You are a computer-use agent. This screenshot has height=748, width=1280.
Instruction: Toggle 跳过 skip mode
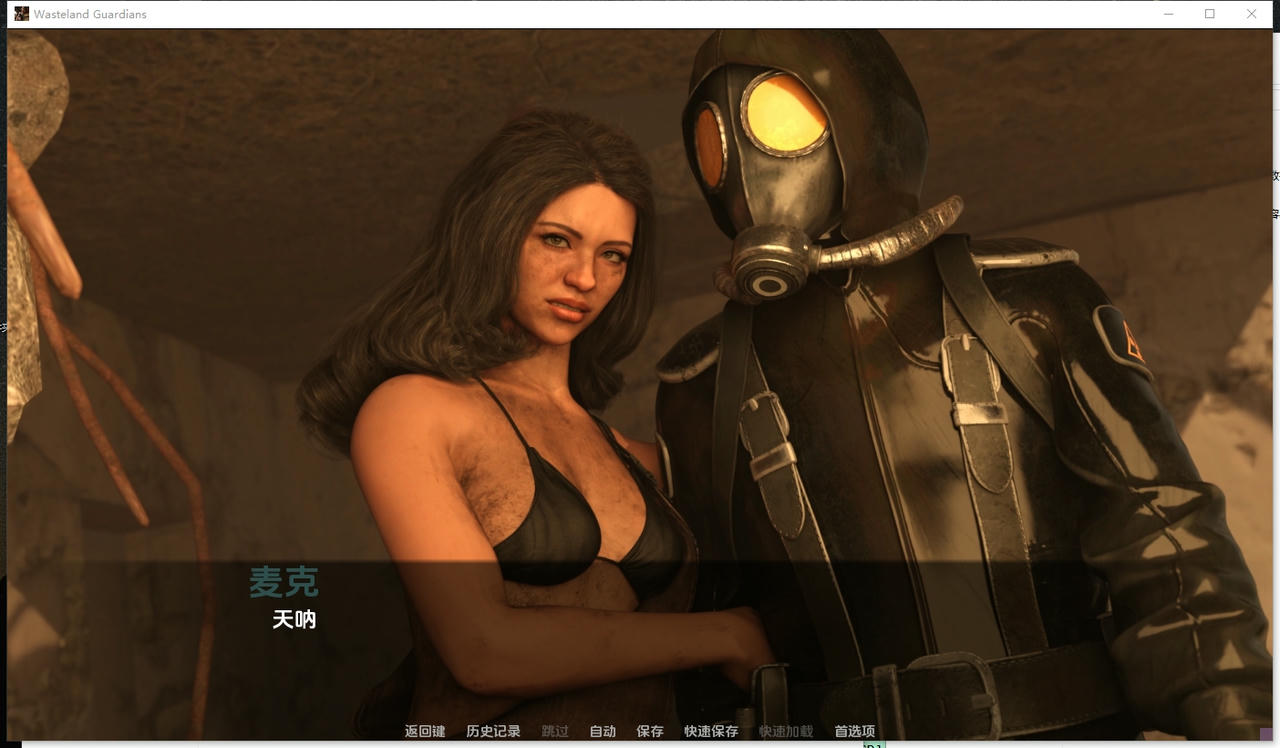[554, 731]
